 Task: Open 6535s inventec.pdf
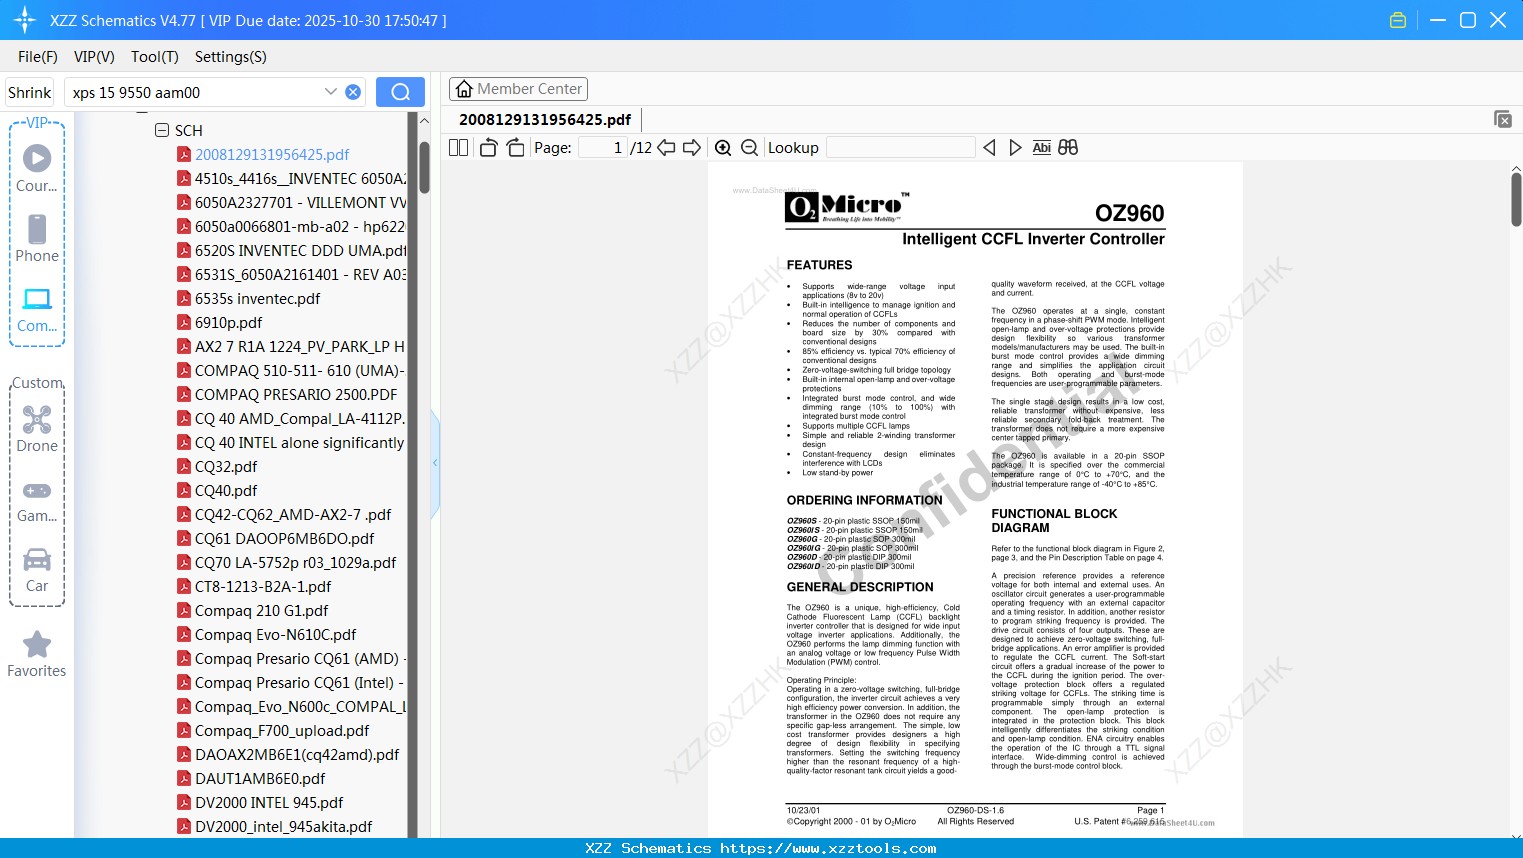coord(257,298)
